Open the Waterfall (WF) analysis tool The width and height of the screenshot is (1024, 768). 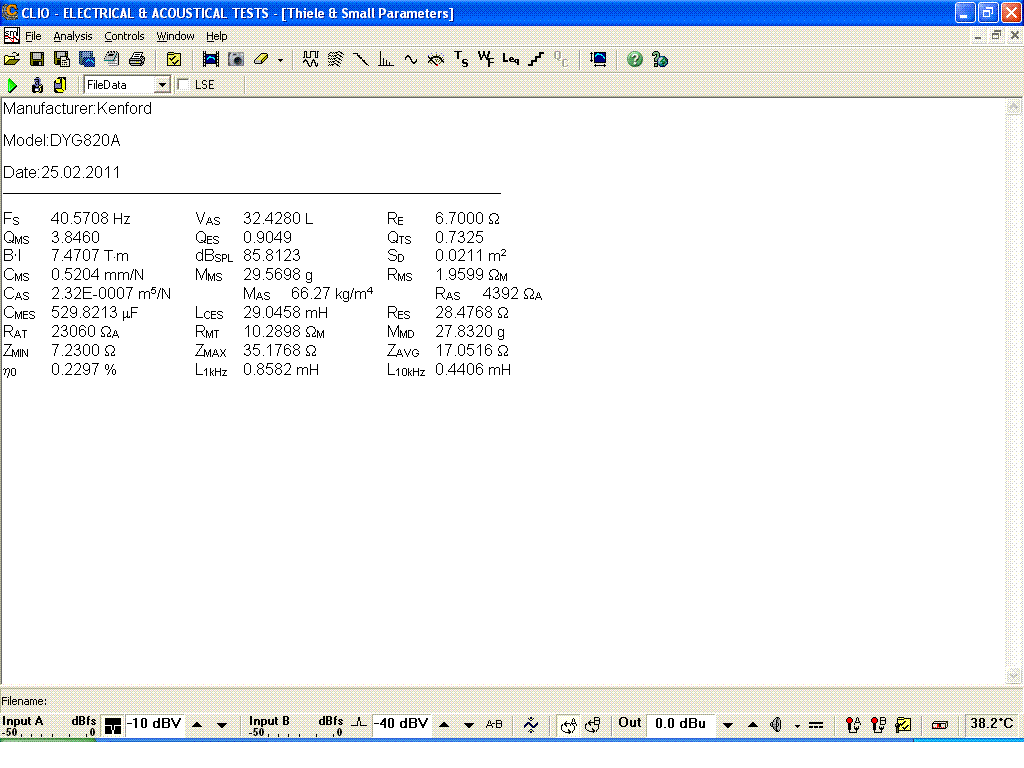486,60
